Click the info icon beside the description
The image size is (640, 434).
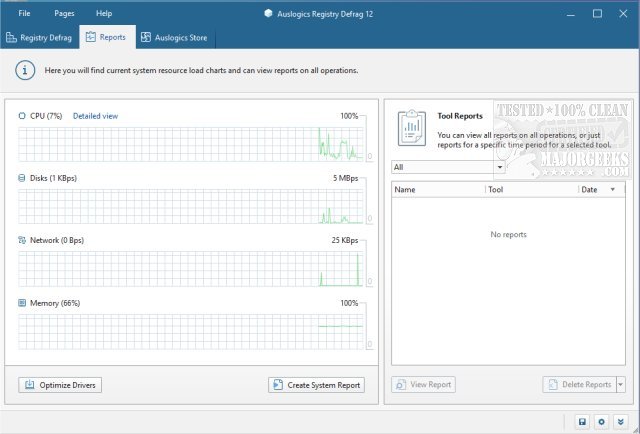click(25, 70)
